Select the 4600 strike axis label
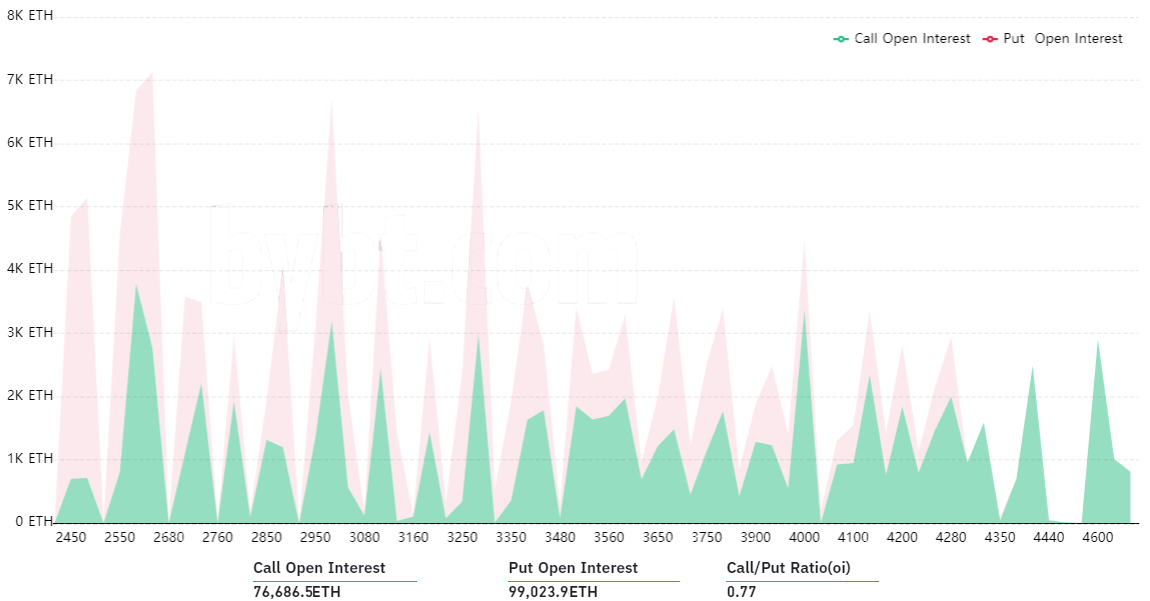 [x=1098, y=537]
